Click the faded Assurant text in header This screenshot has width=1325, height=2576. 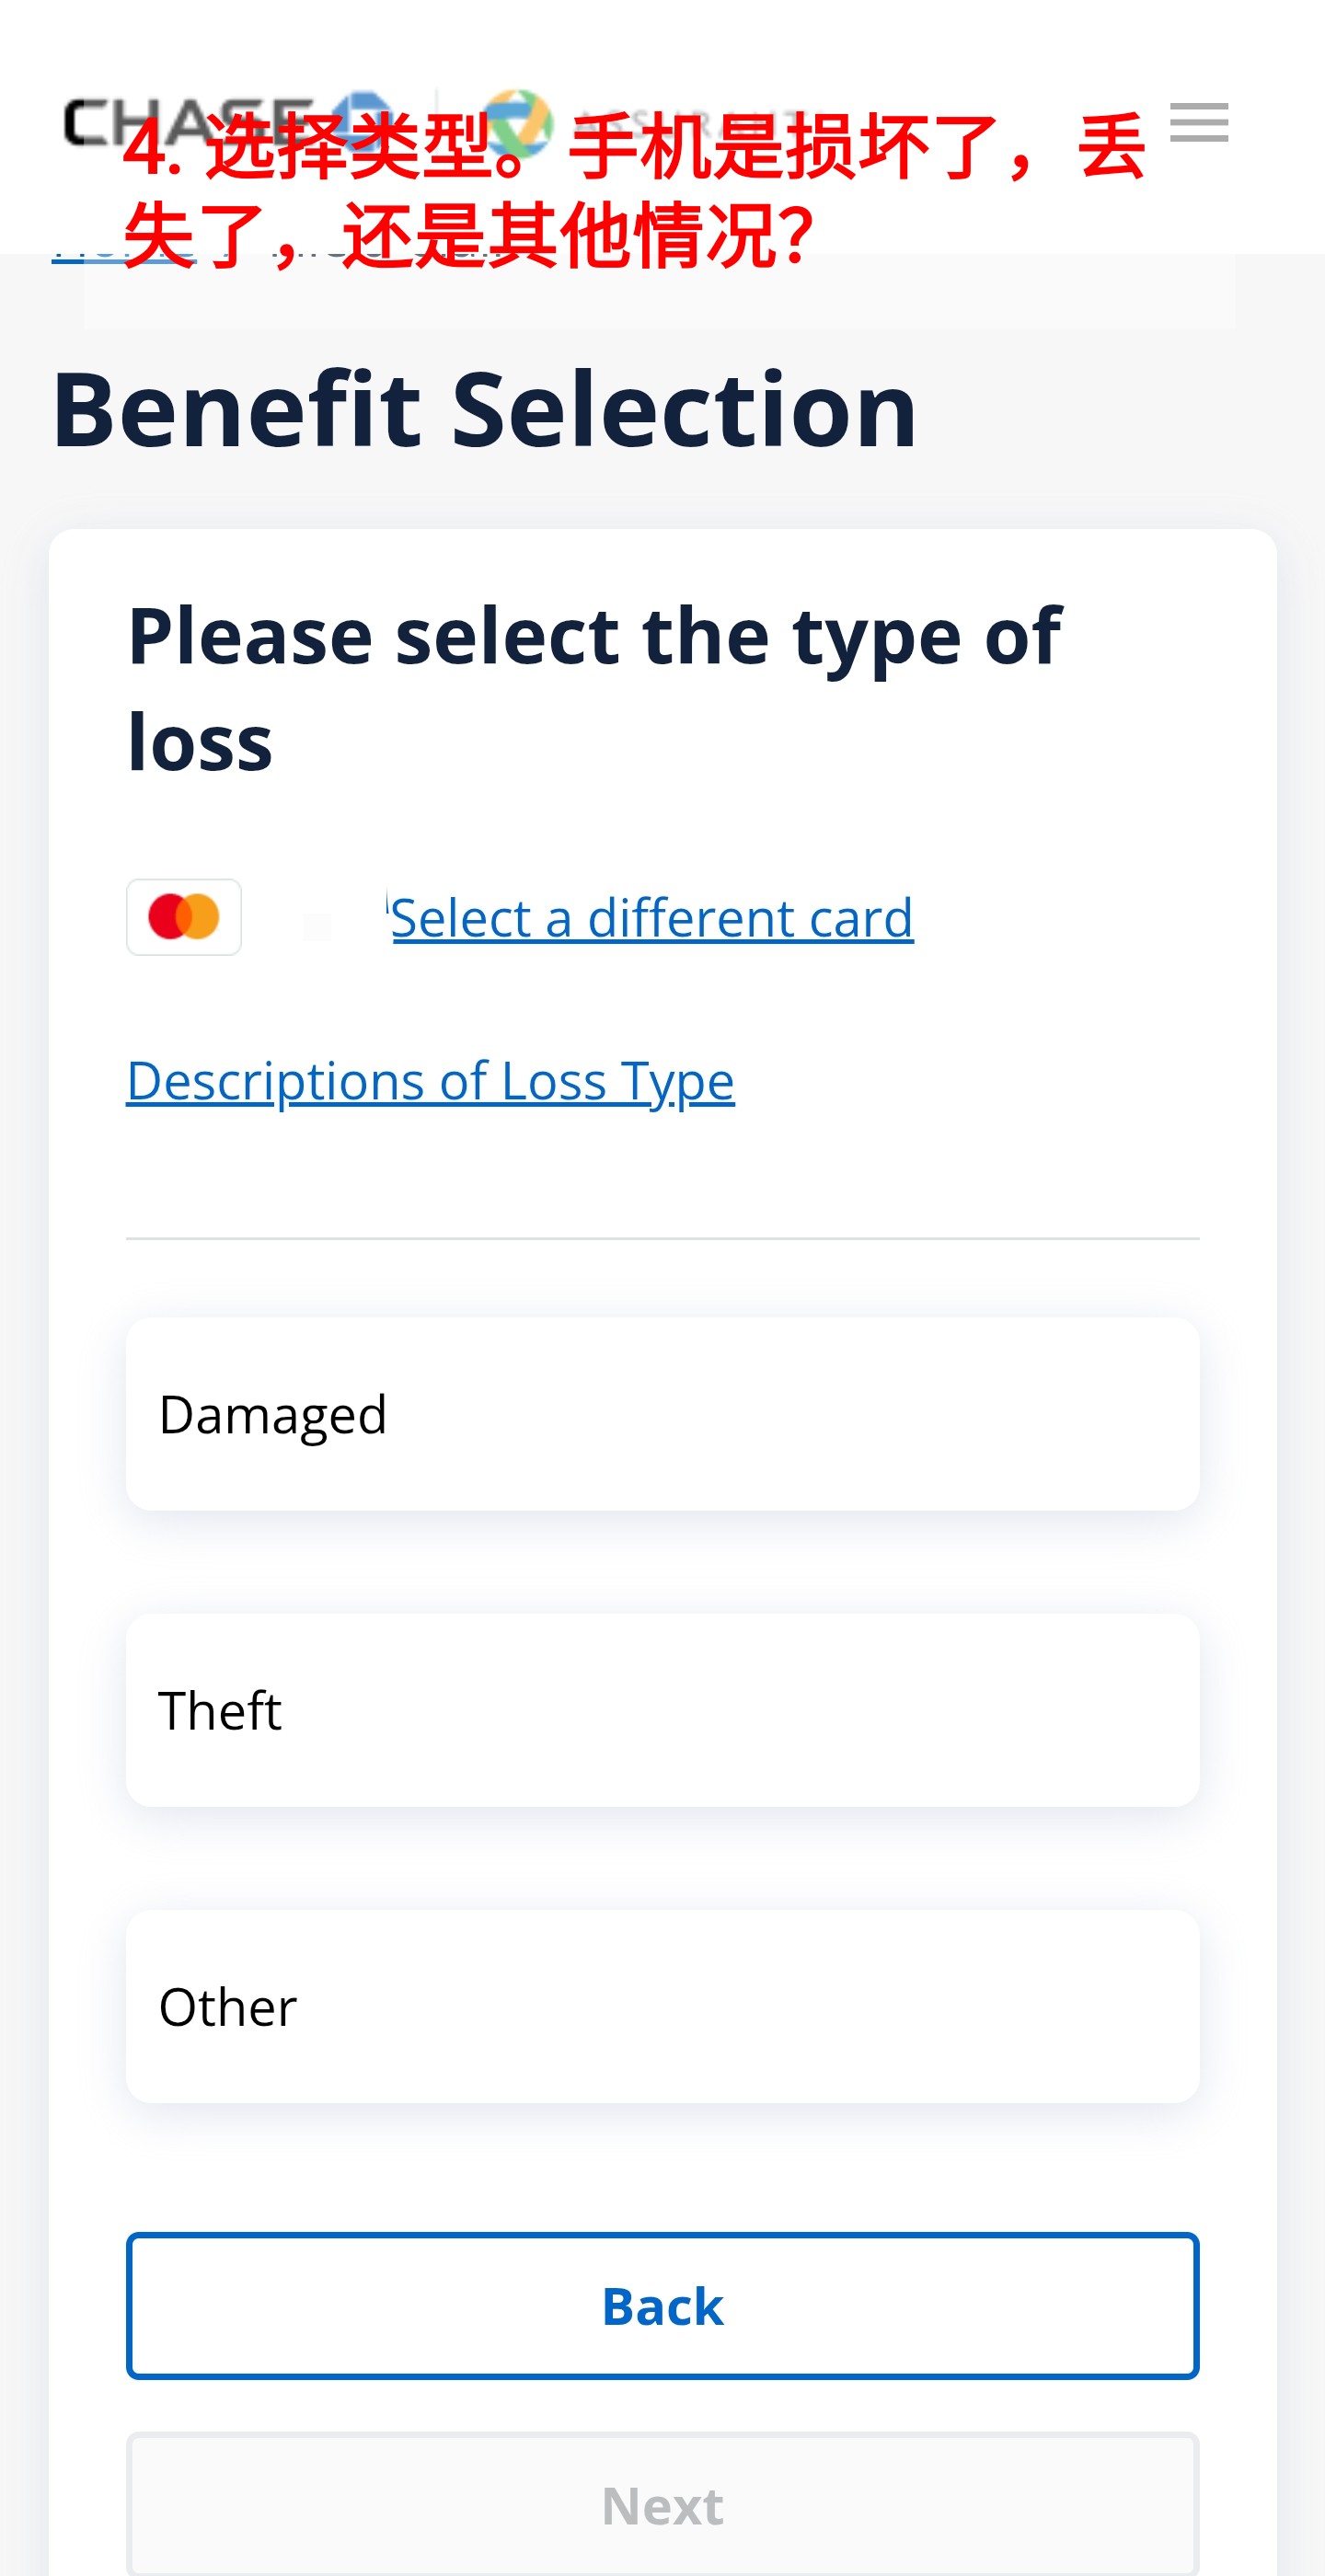(x=700, y=122)
